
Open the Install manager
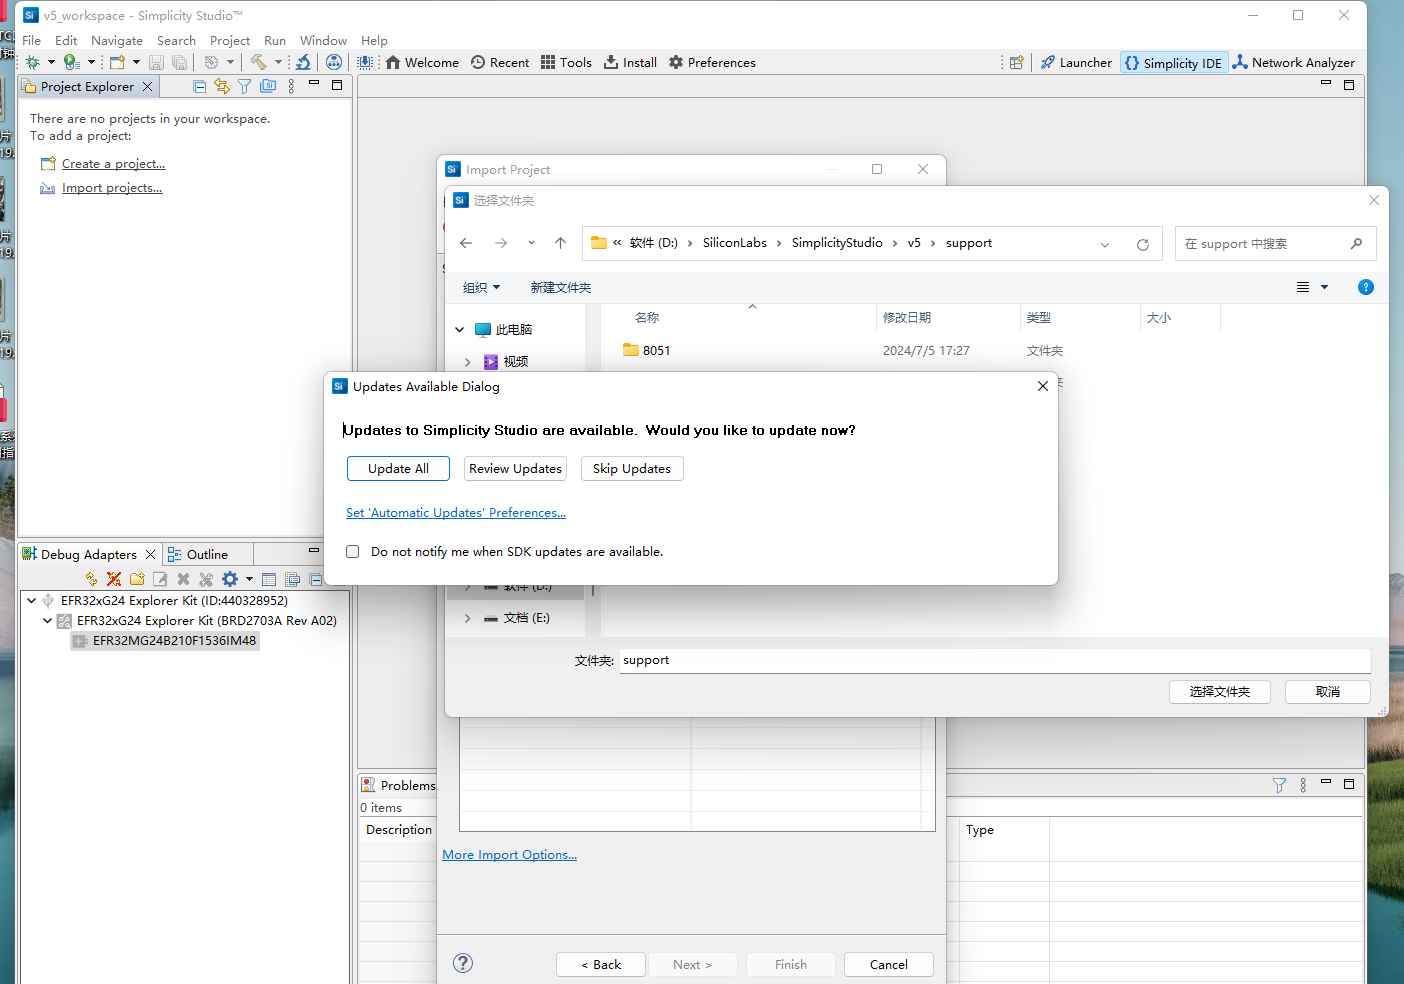pyautogui.click(x=630, y=62)
